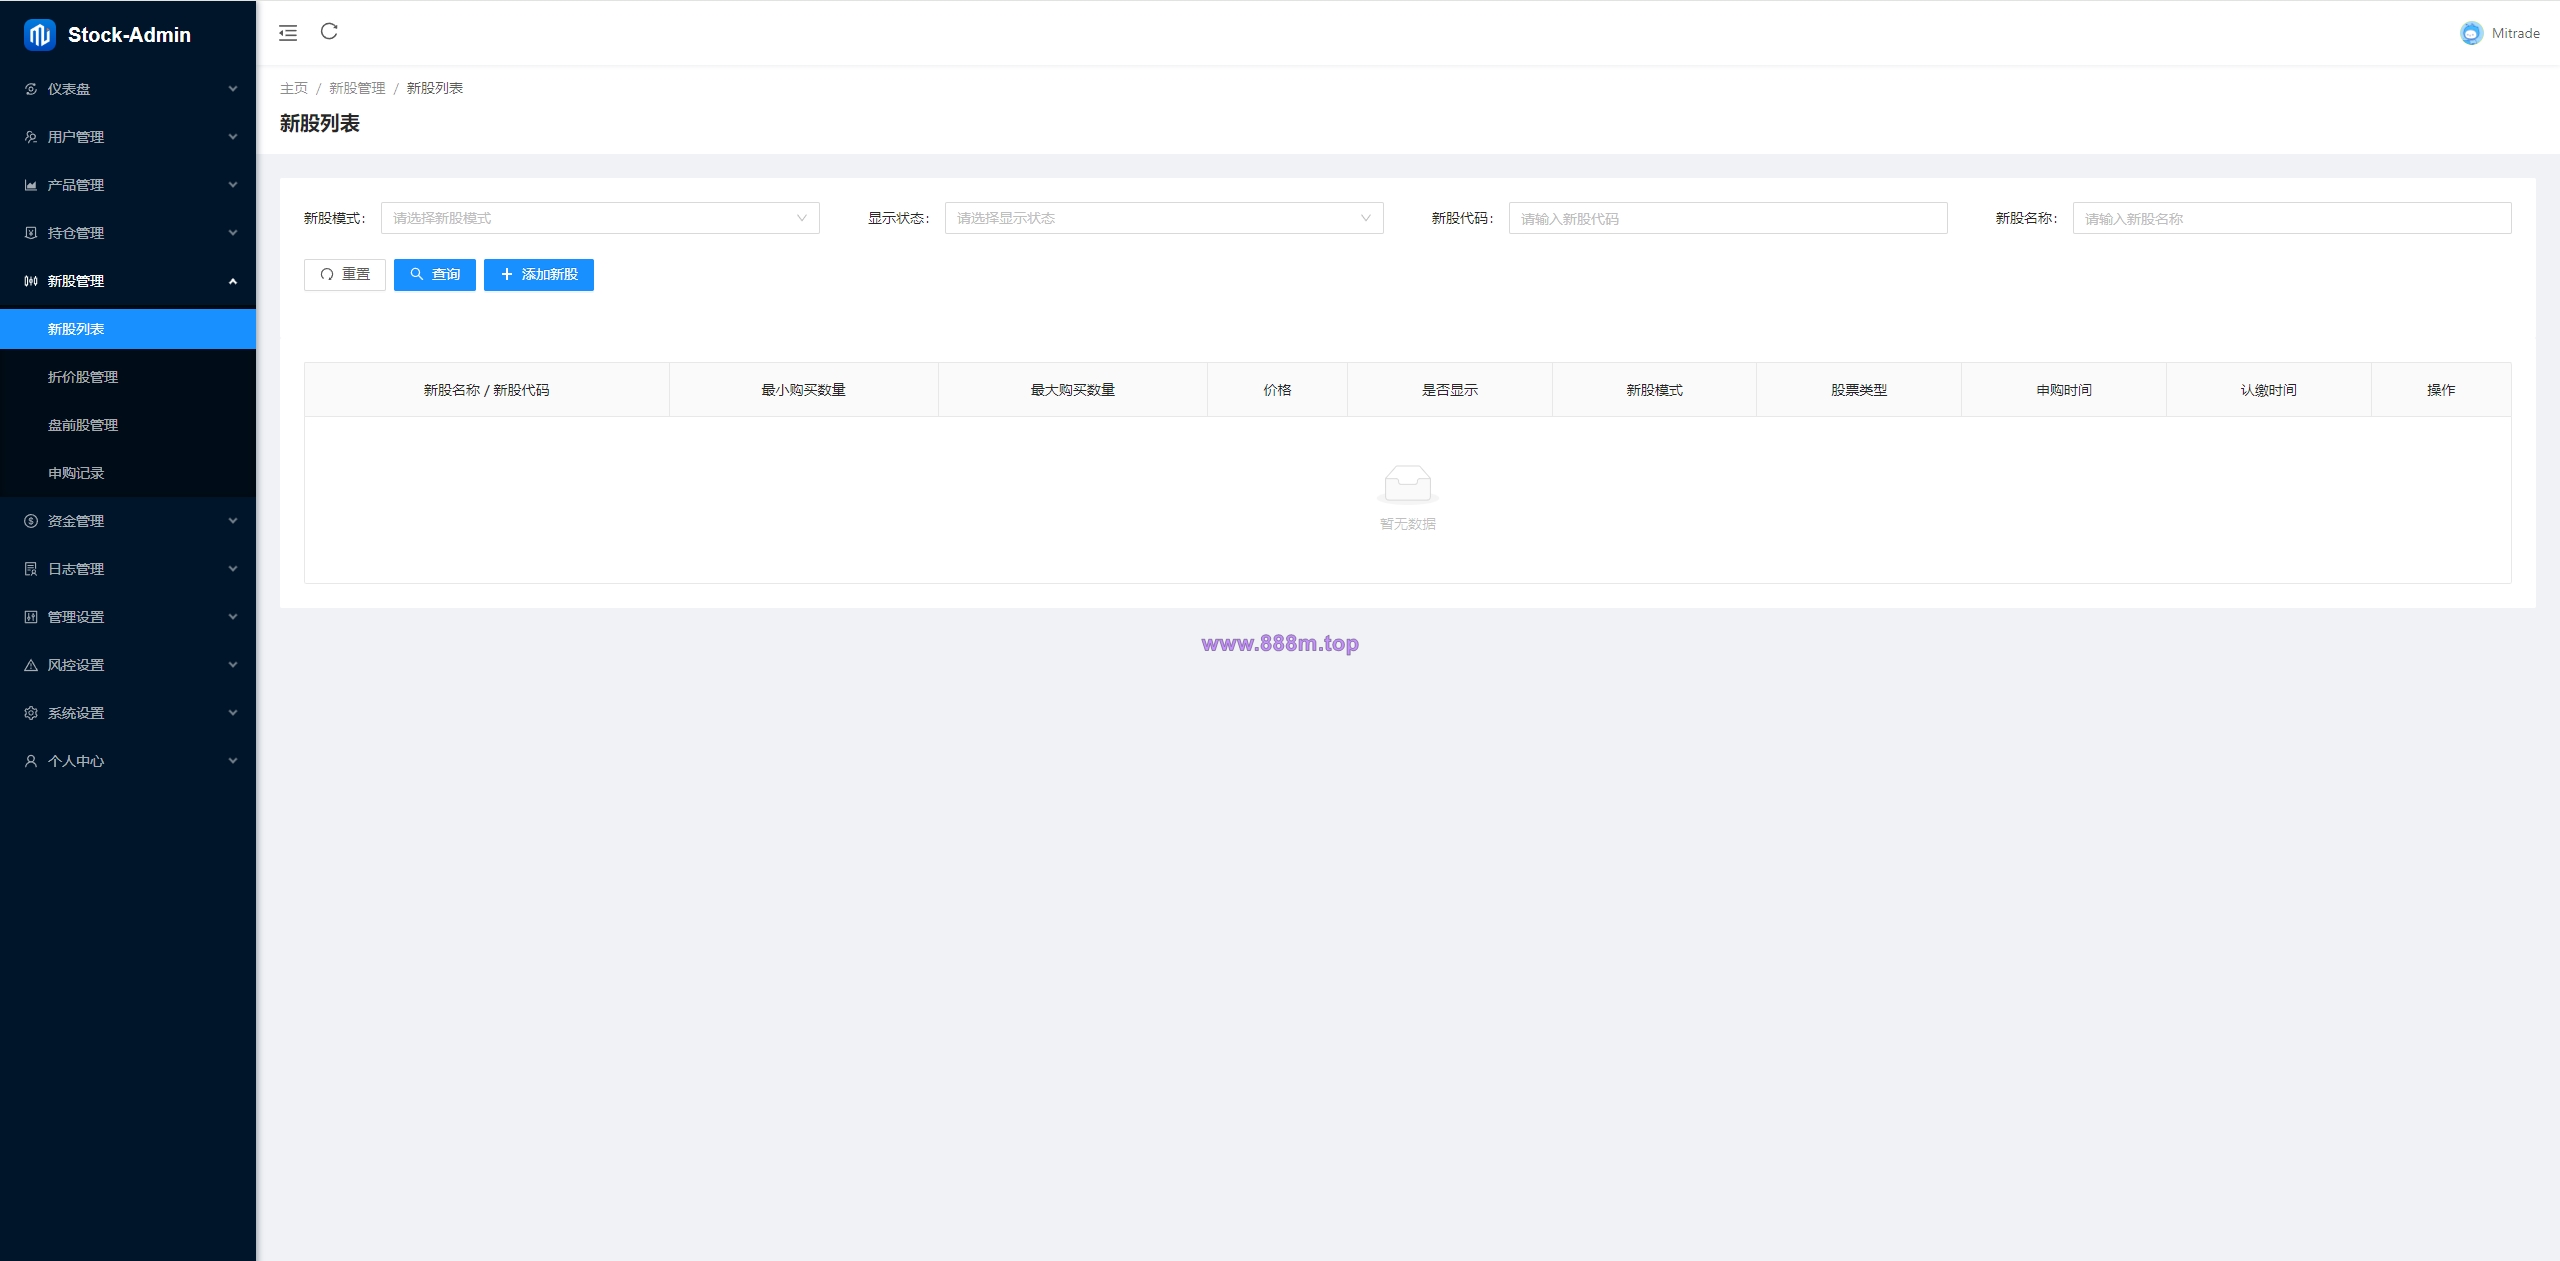Viewport: 2560px width, 1261px height.
Task: Click the 最大购买数量 column header
Action: point(1073,390)
